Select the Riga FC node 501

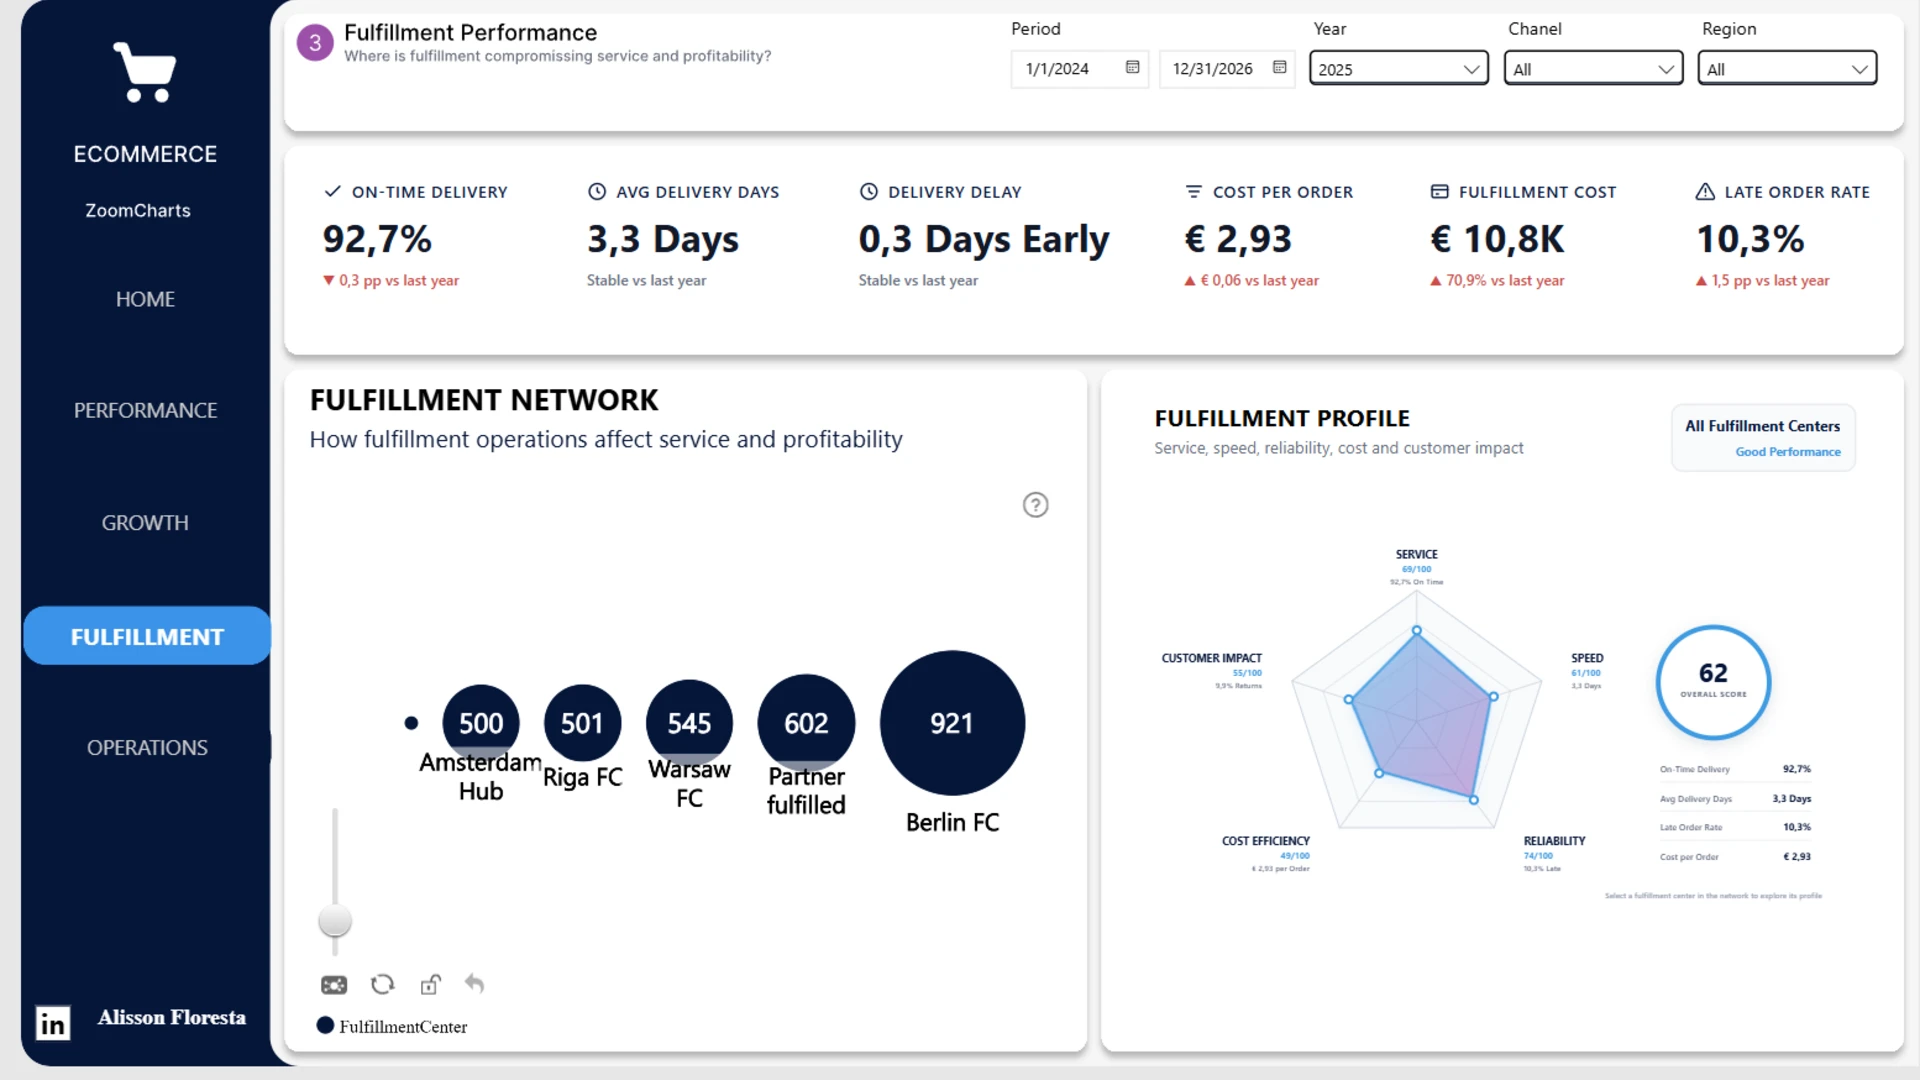coord(582,723)
